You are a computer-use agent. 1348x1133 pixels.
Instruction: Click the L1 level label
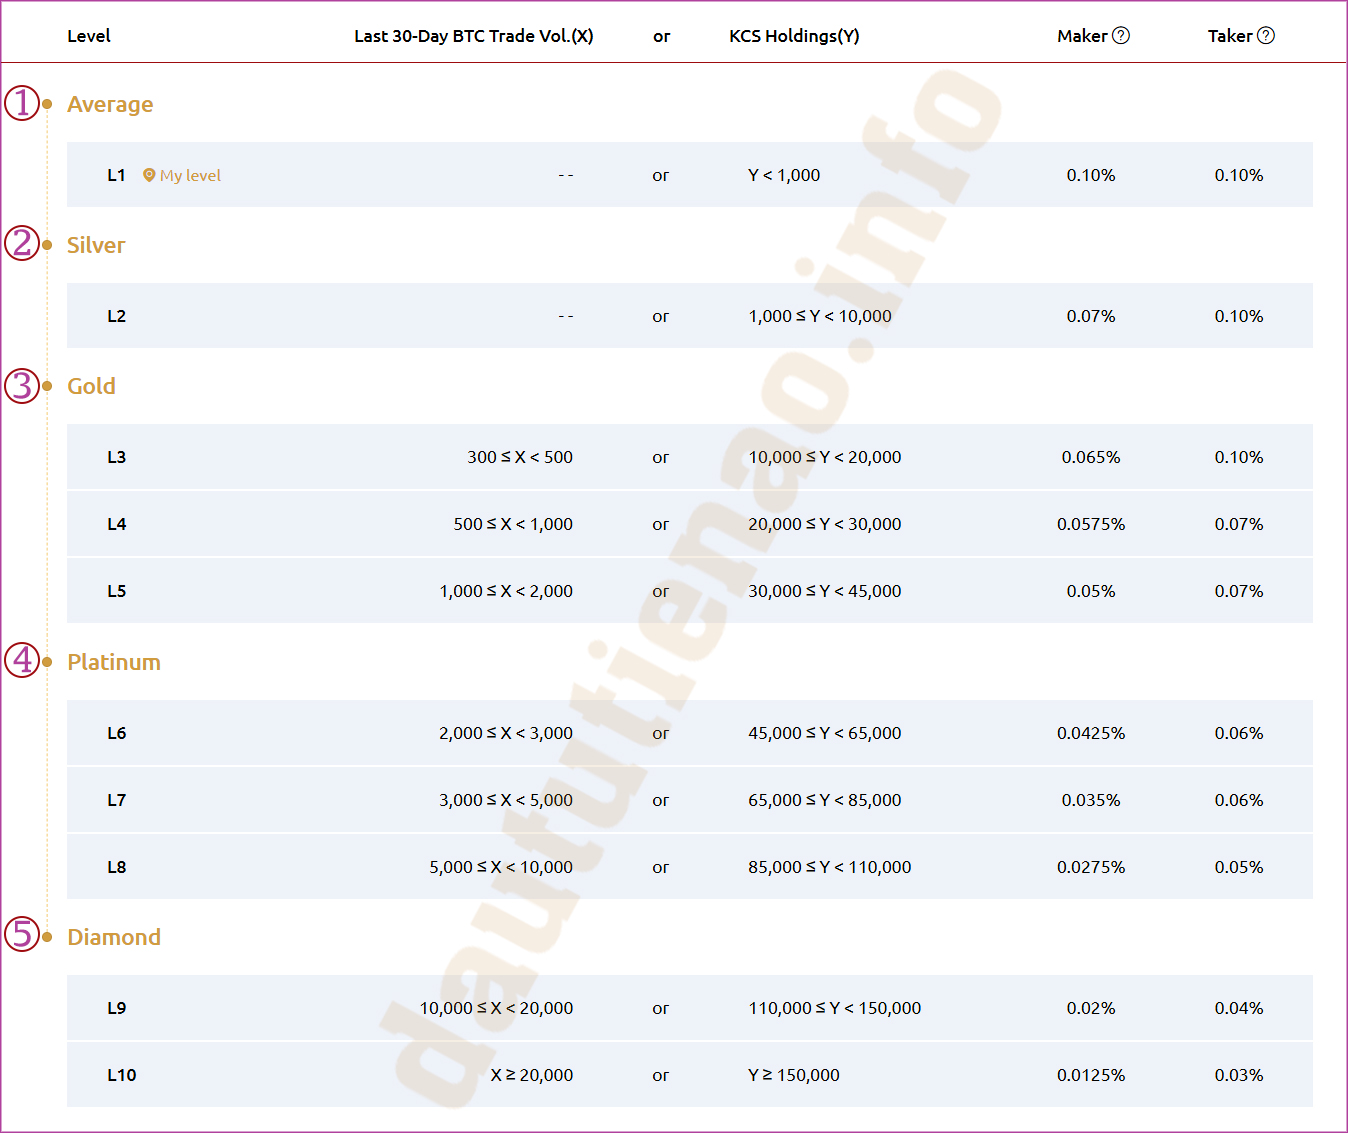coord(117,175)
